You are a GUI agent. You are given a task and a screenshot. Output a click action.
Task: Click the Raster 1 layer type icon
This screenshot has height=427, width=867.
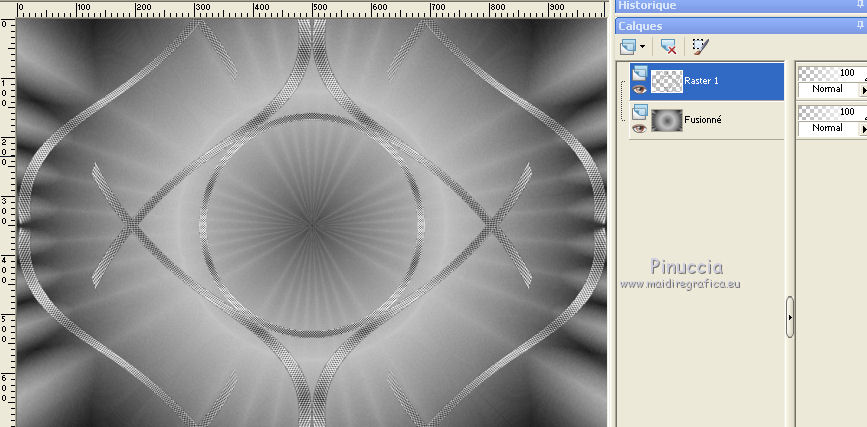point(640,72)
